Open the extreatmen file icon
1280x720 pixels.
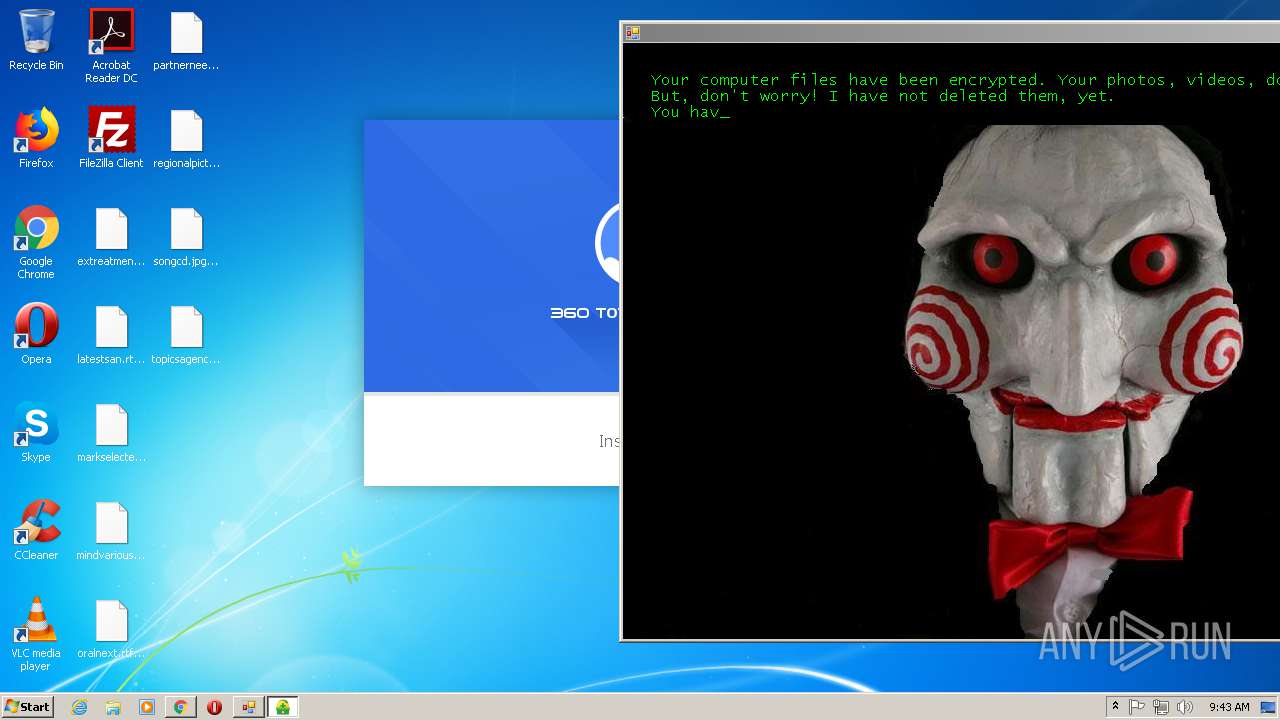pyautogui.click(x=111, y=237)
